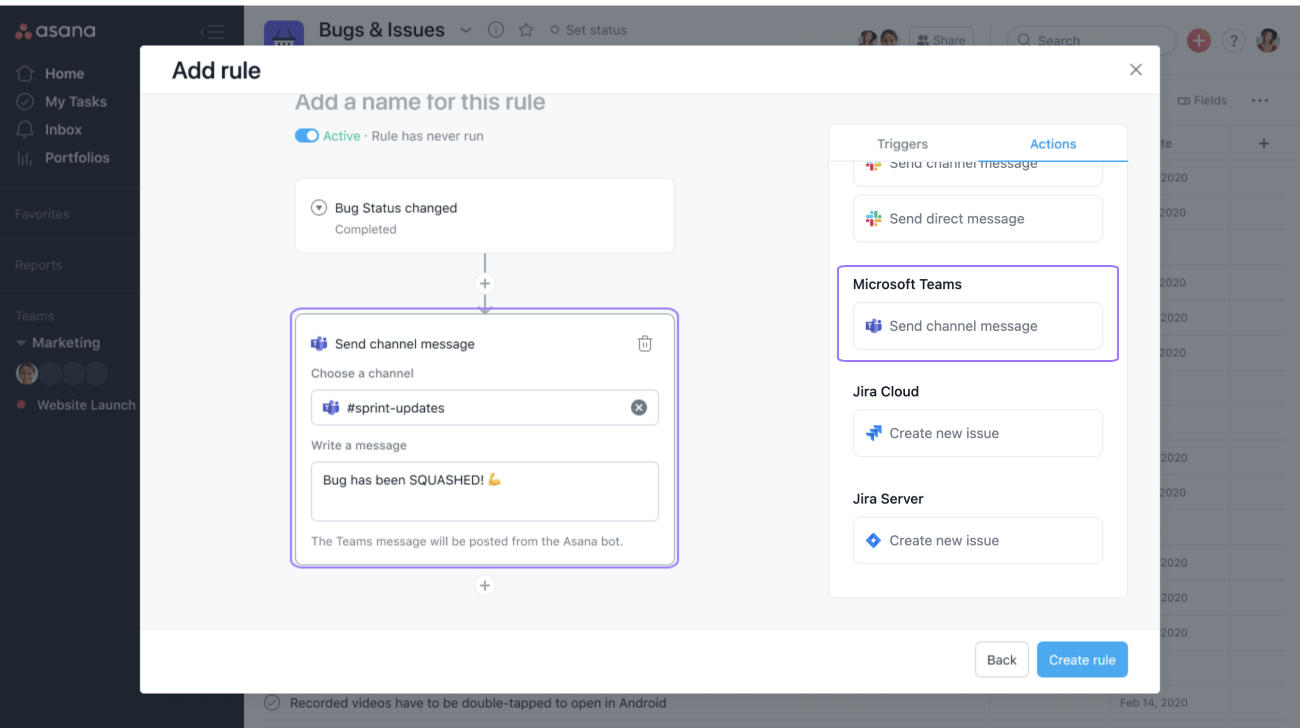The height and width of the screenshot is (728, 1300).
Task: Collapse the sidebar with the menu icon
Action: [x=212, y=31]
